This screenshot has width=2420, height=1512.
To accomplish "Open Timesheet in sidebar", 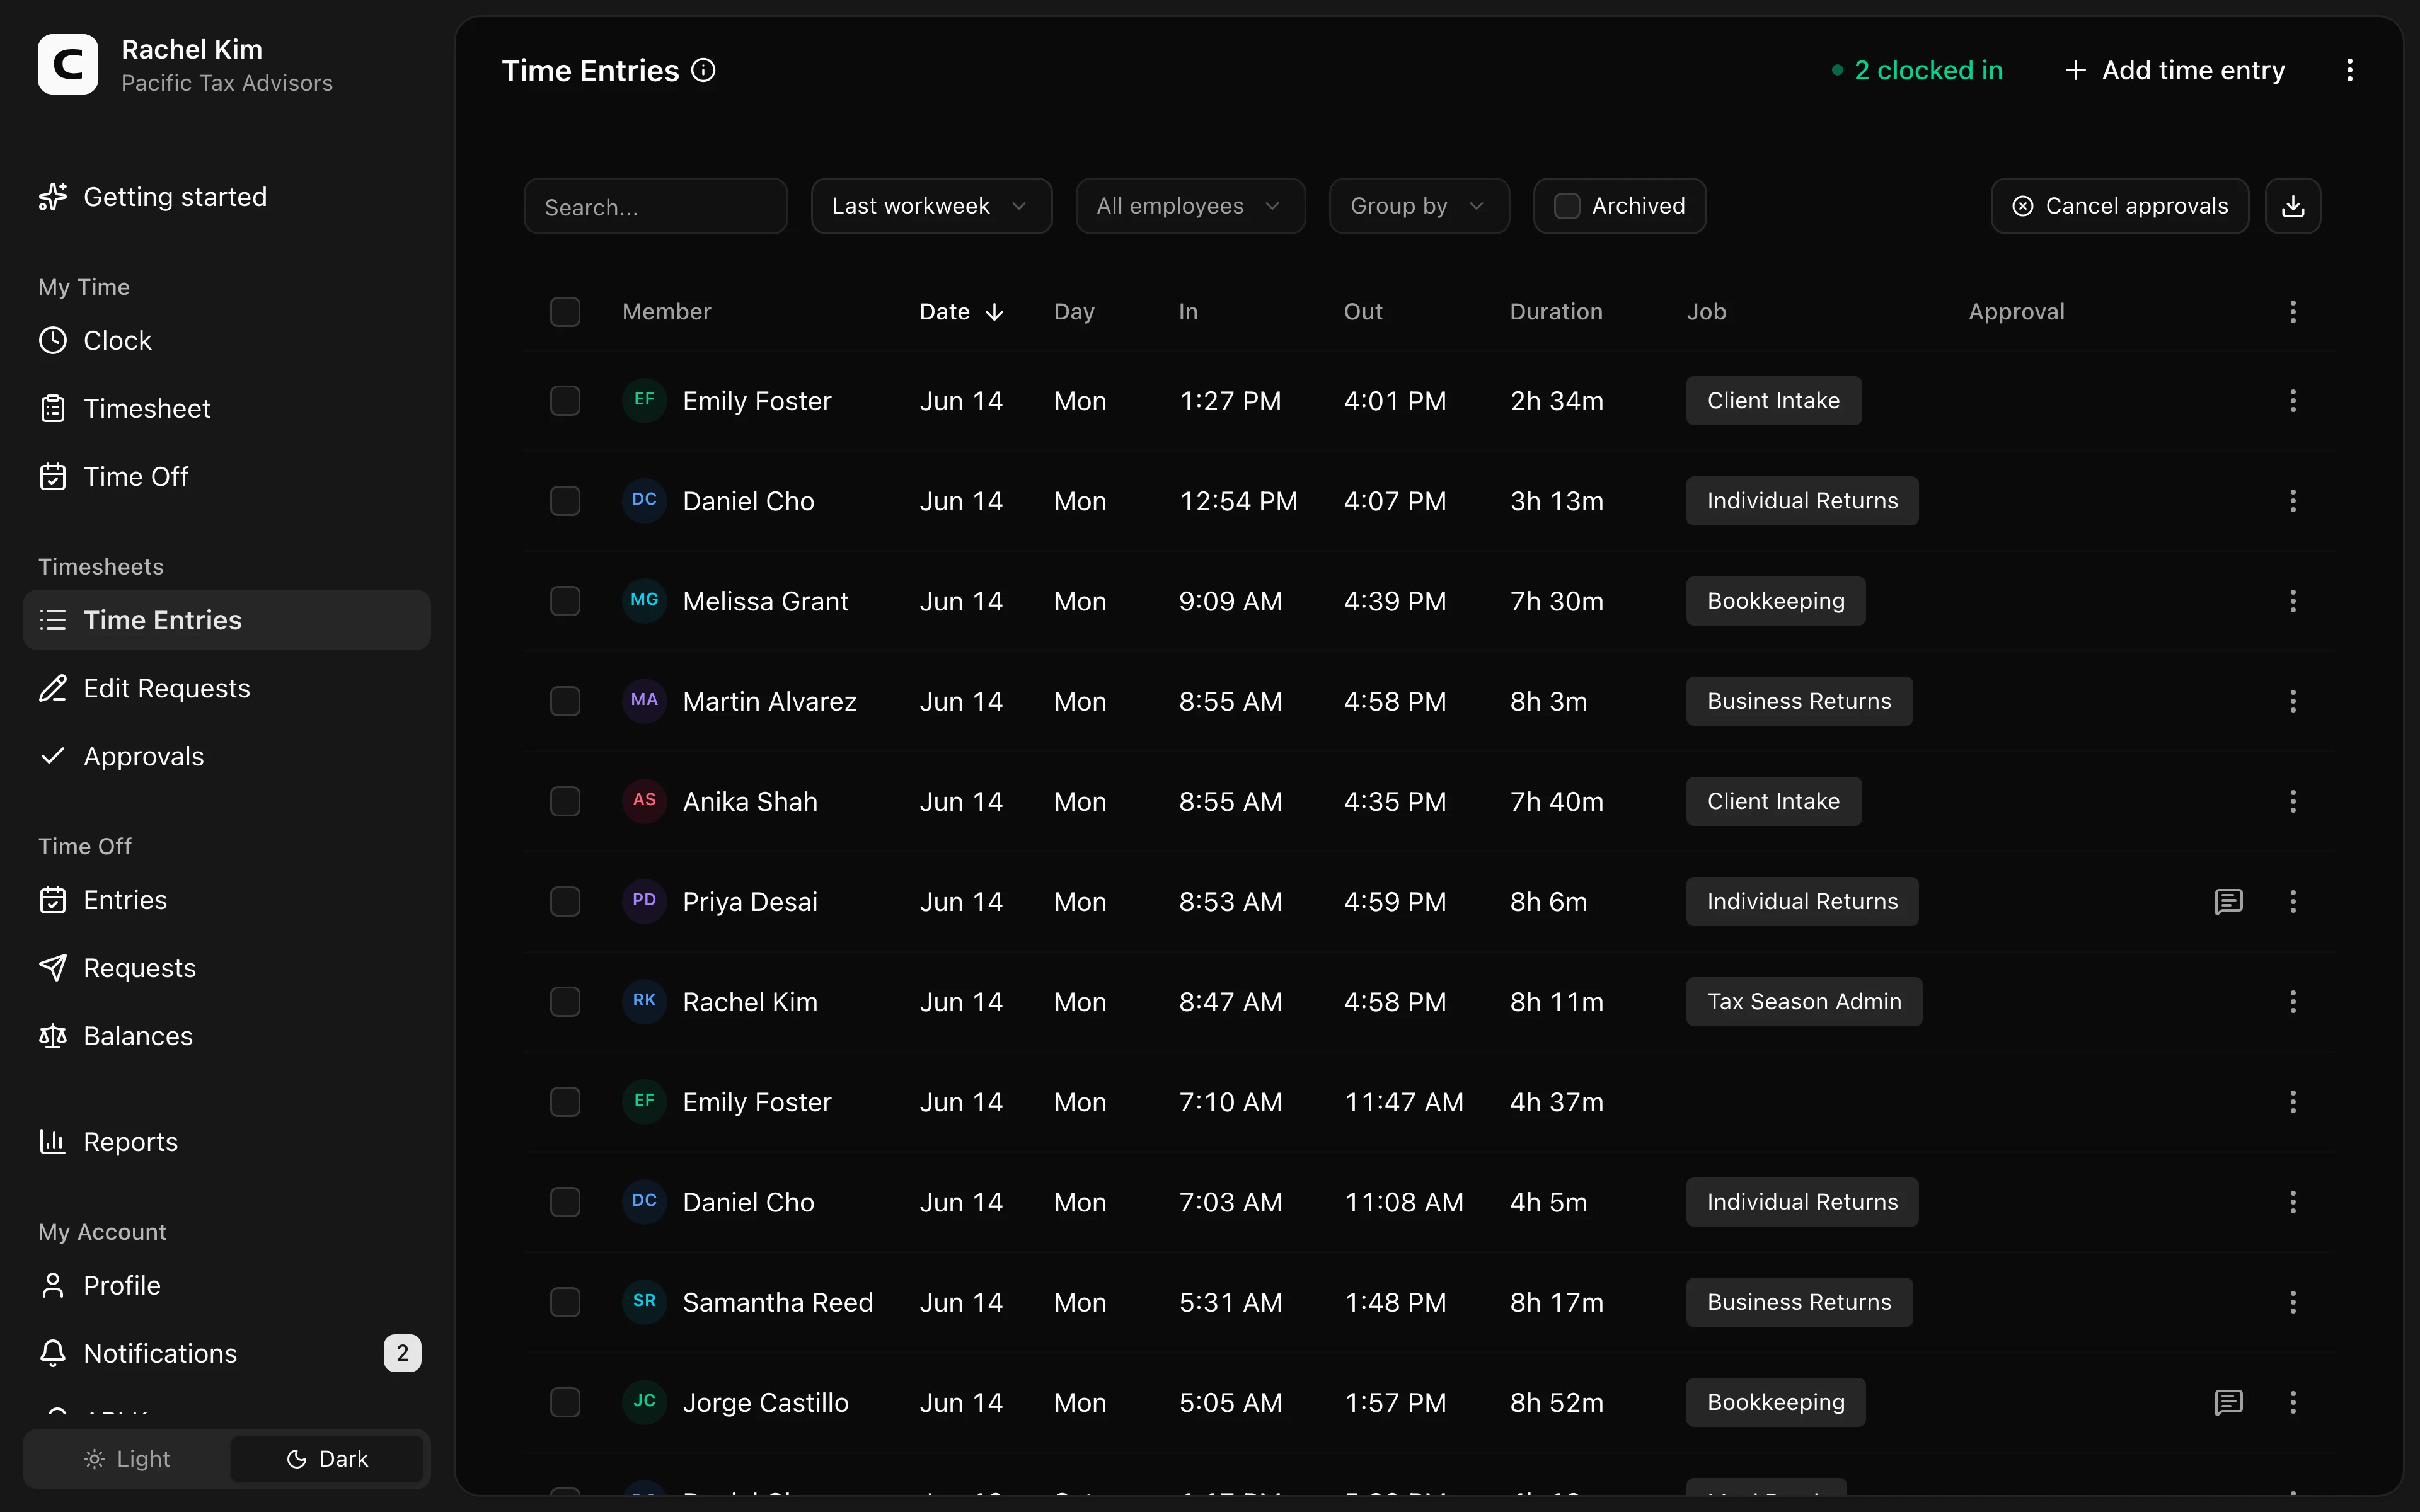I will pyautogui.click(x=226, y=409).
